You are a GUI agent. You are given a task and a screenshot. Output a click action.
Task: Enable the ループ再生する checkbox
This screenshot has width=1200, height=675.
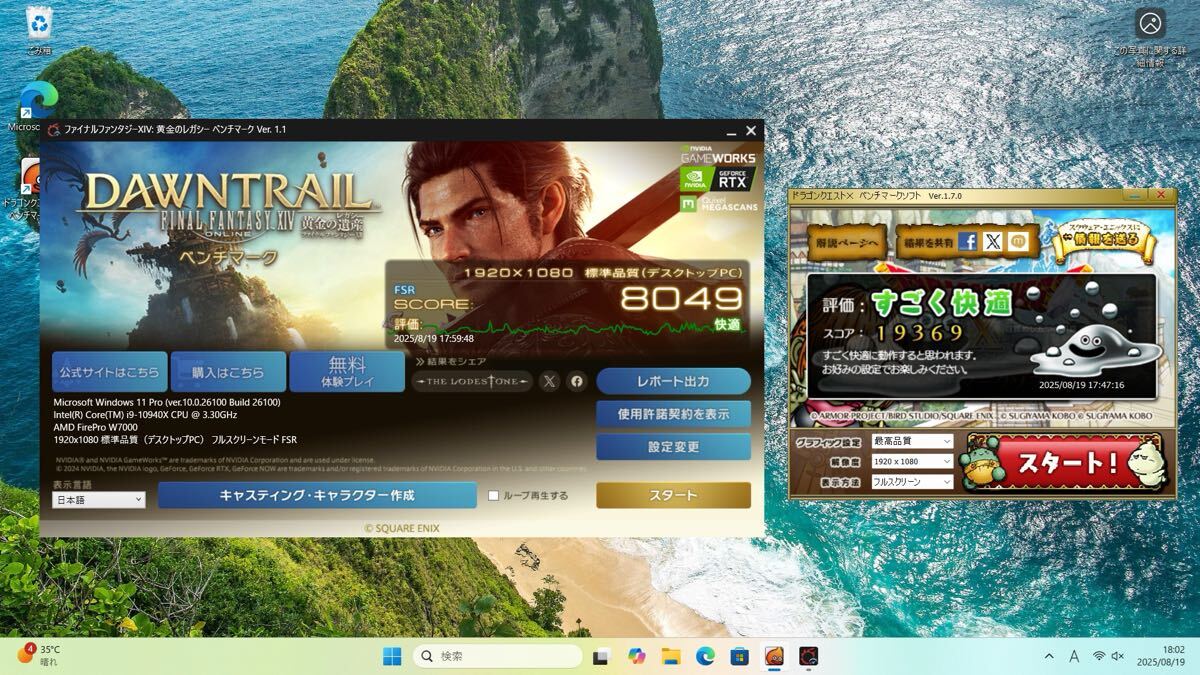tap(493, 495)
